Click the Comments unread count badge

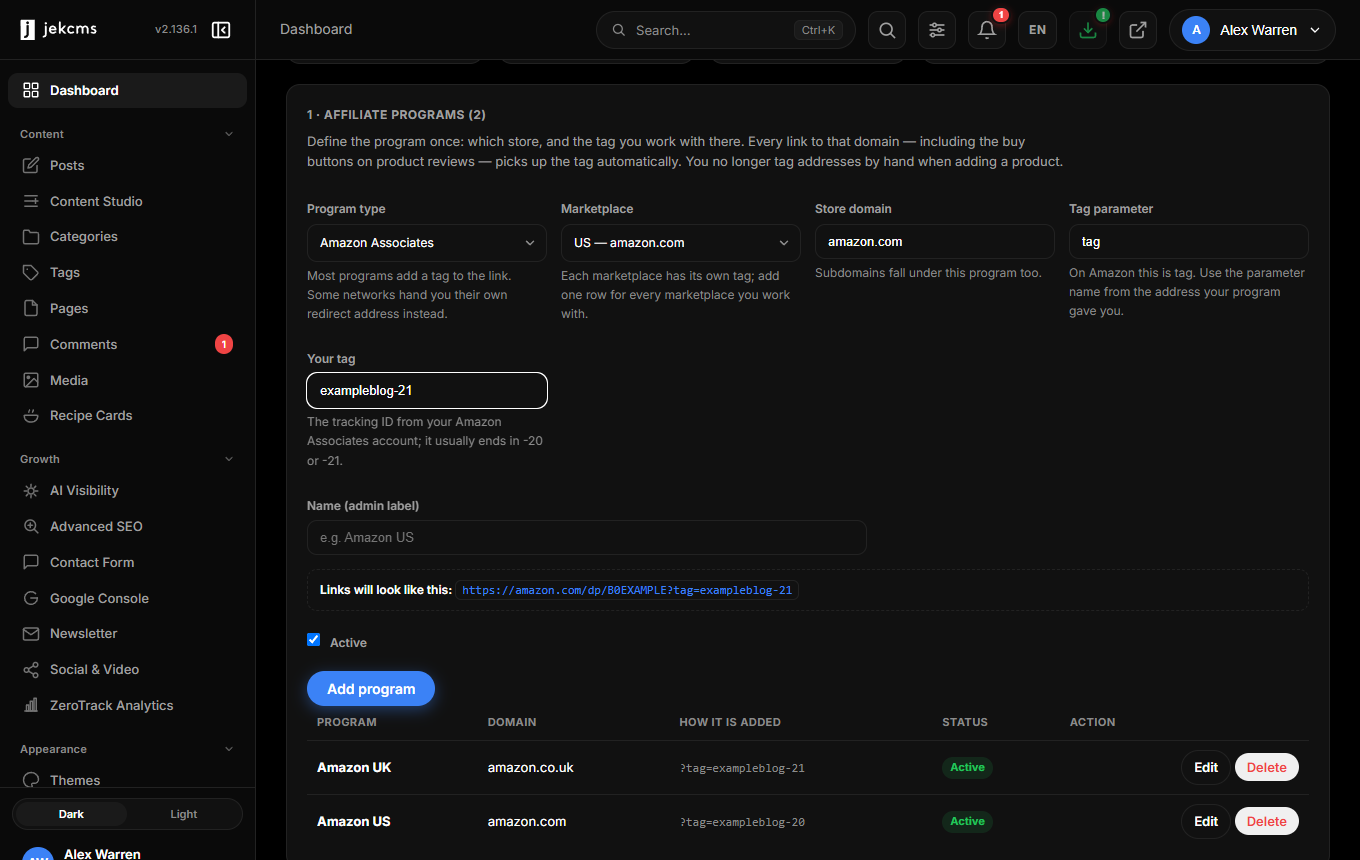point(224,344)
